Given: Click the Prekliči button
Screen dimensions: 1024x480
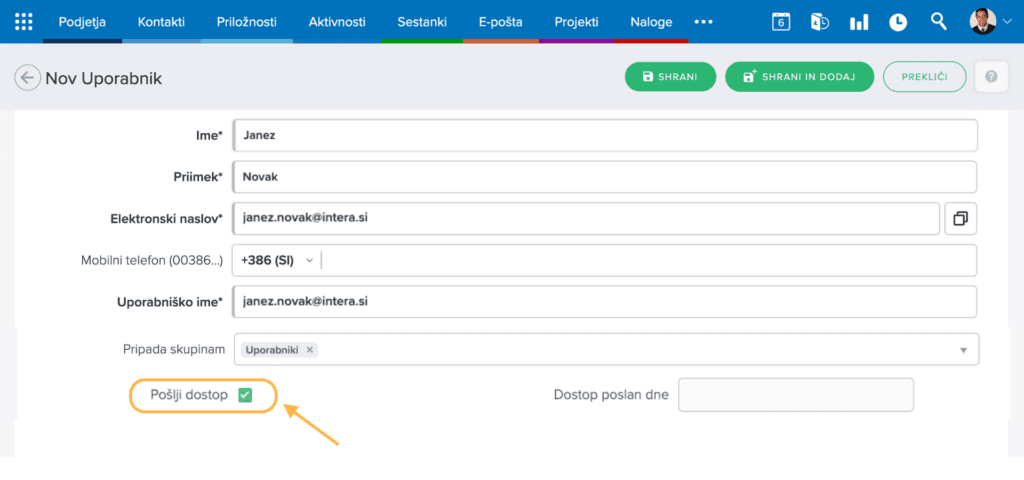Looking at the screenshot, I should (x=925, y=77).
